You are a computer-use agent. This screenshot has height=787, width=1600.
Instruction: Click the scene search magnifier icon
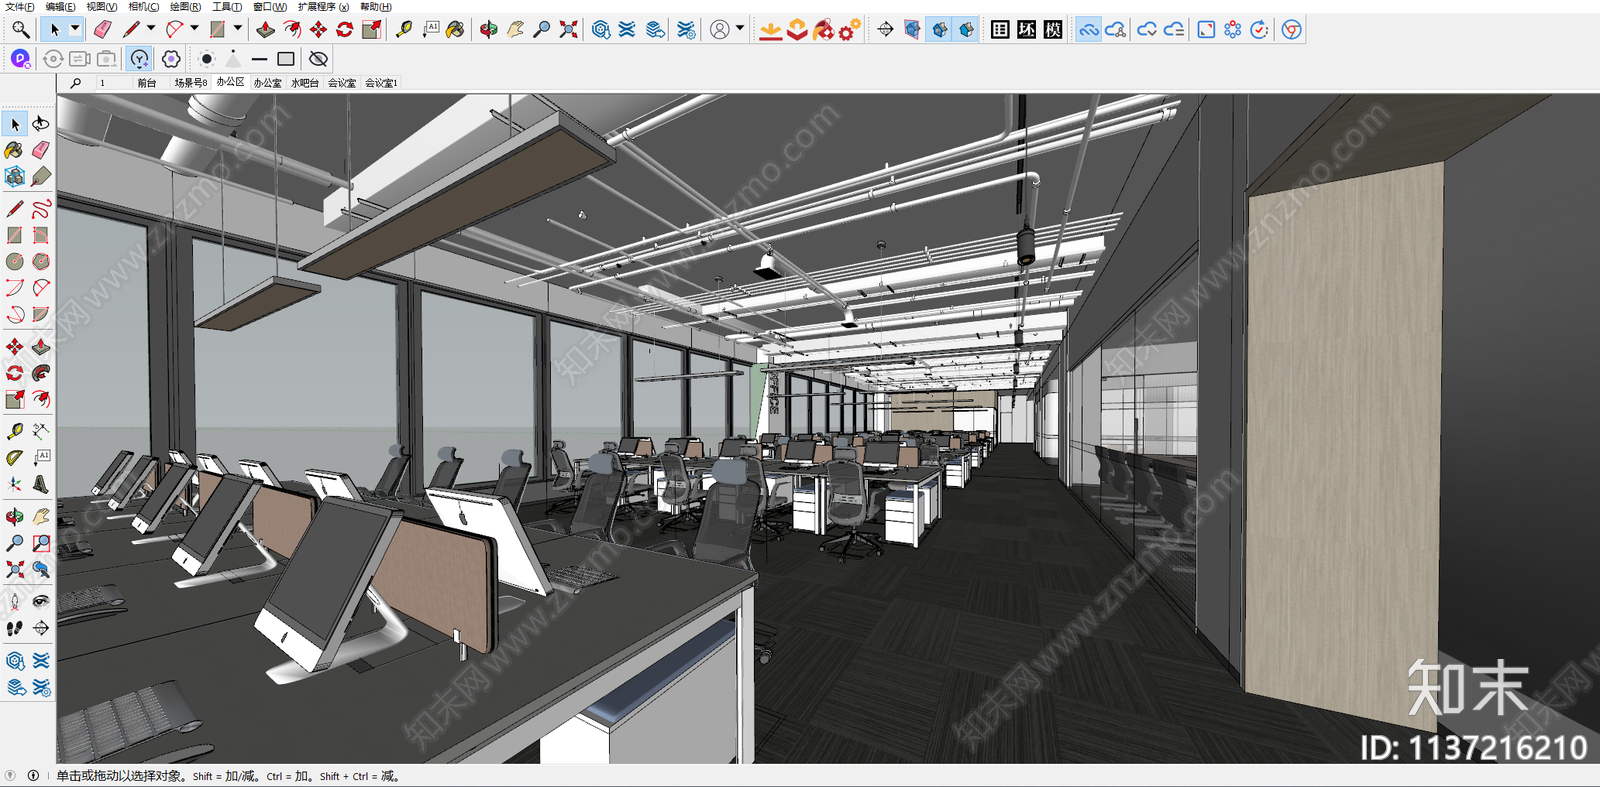coord(76,83)
